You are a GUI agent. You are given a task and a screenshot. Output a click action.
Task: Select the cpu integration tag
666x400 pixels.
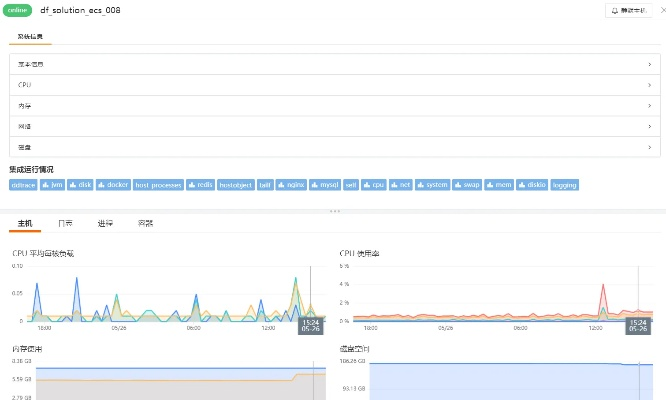pyautogui.click(x=374, y=185)
